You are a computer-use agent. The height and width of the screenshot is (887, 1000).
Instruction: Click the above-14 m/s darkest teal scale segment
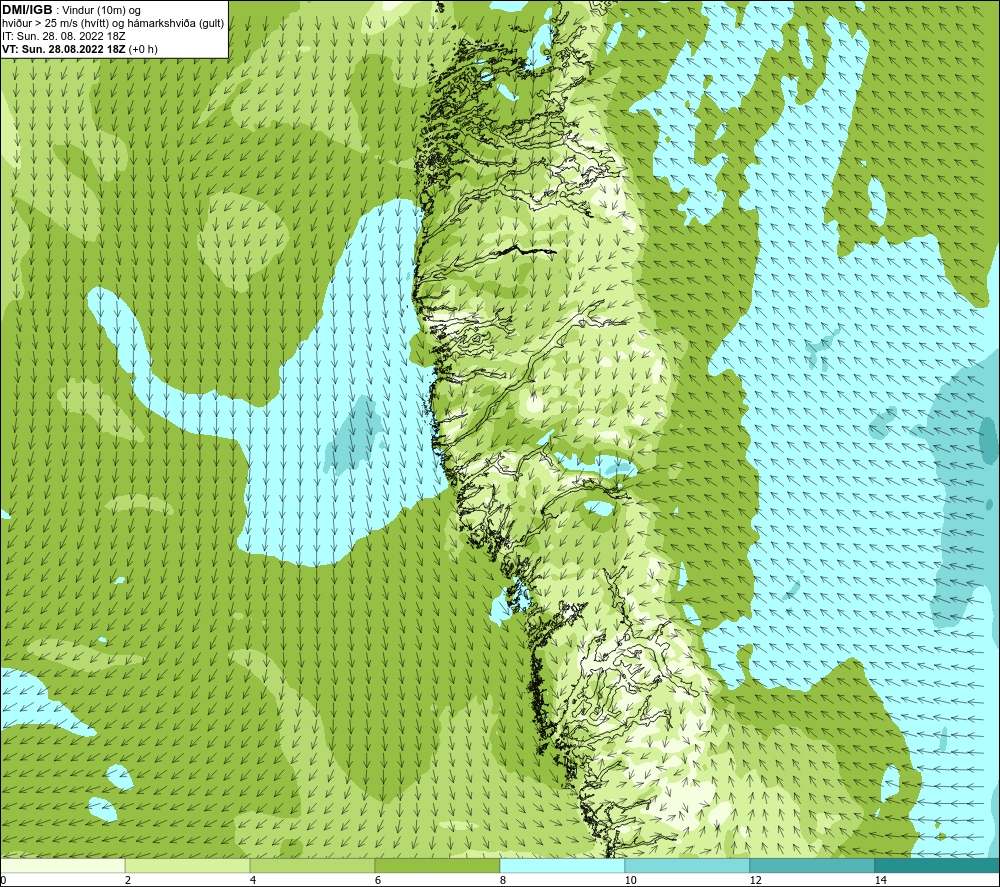[x=938, y=866]
